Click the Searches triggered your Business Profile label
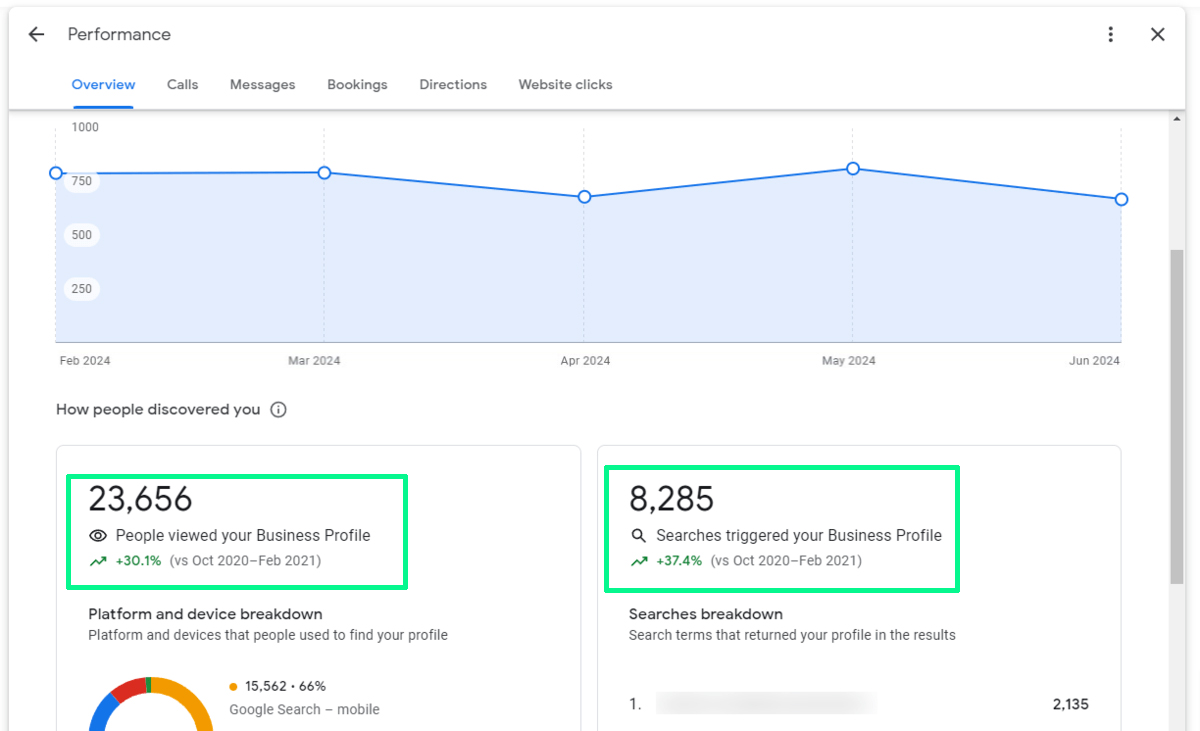Screen dimensions: 1200x731 (x=799, y=536)
